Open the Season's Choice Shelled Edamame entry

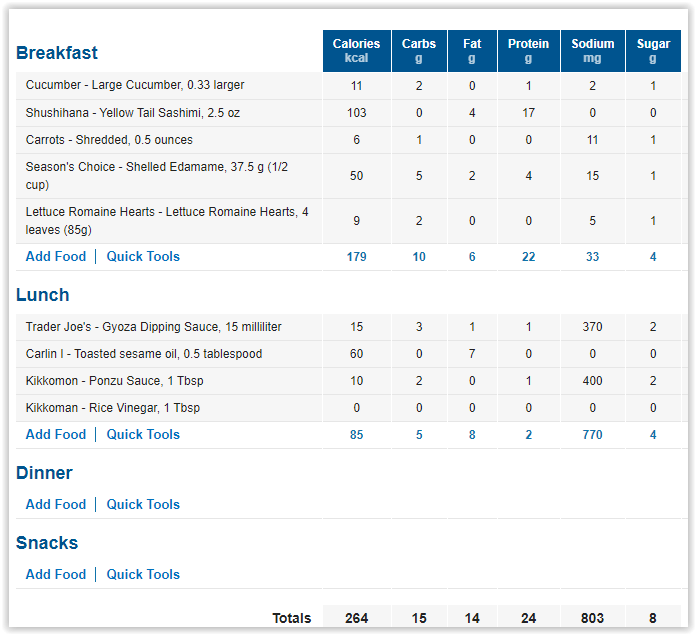(157, 176)
